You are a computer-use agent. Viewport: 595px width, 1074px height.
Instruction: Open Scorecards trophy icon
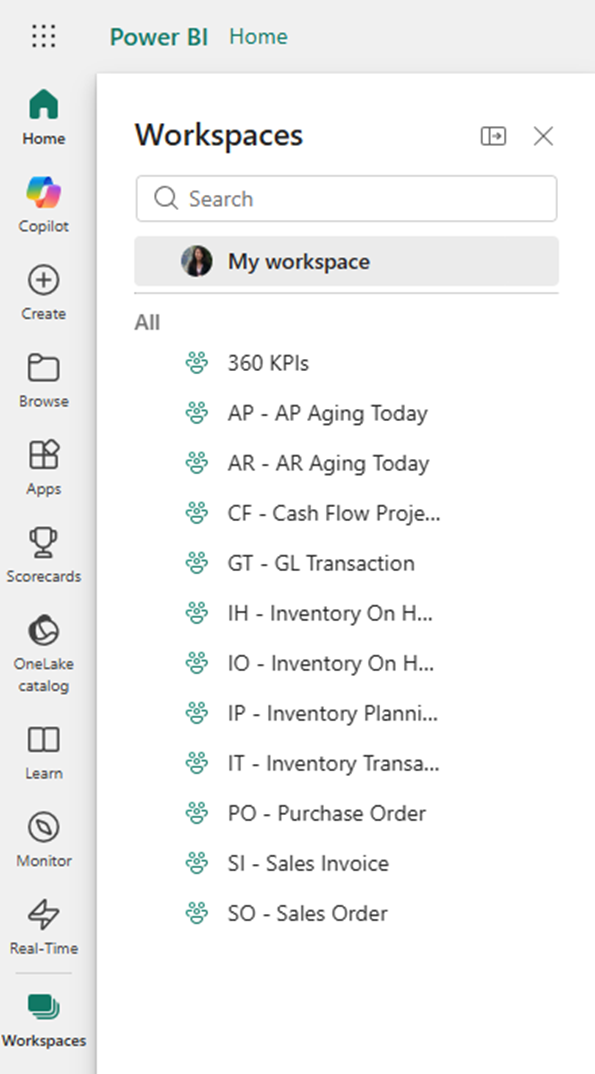[44, 543]
